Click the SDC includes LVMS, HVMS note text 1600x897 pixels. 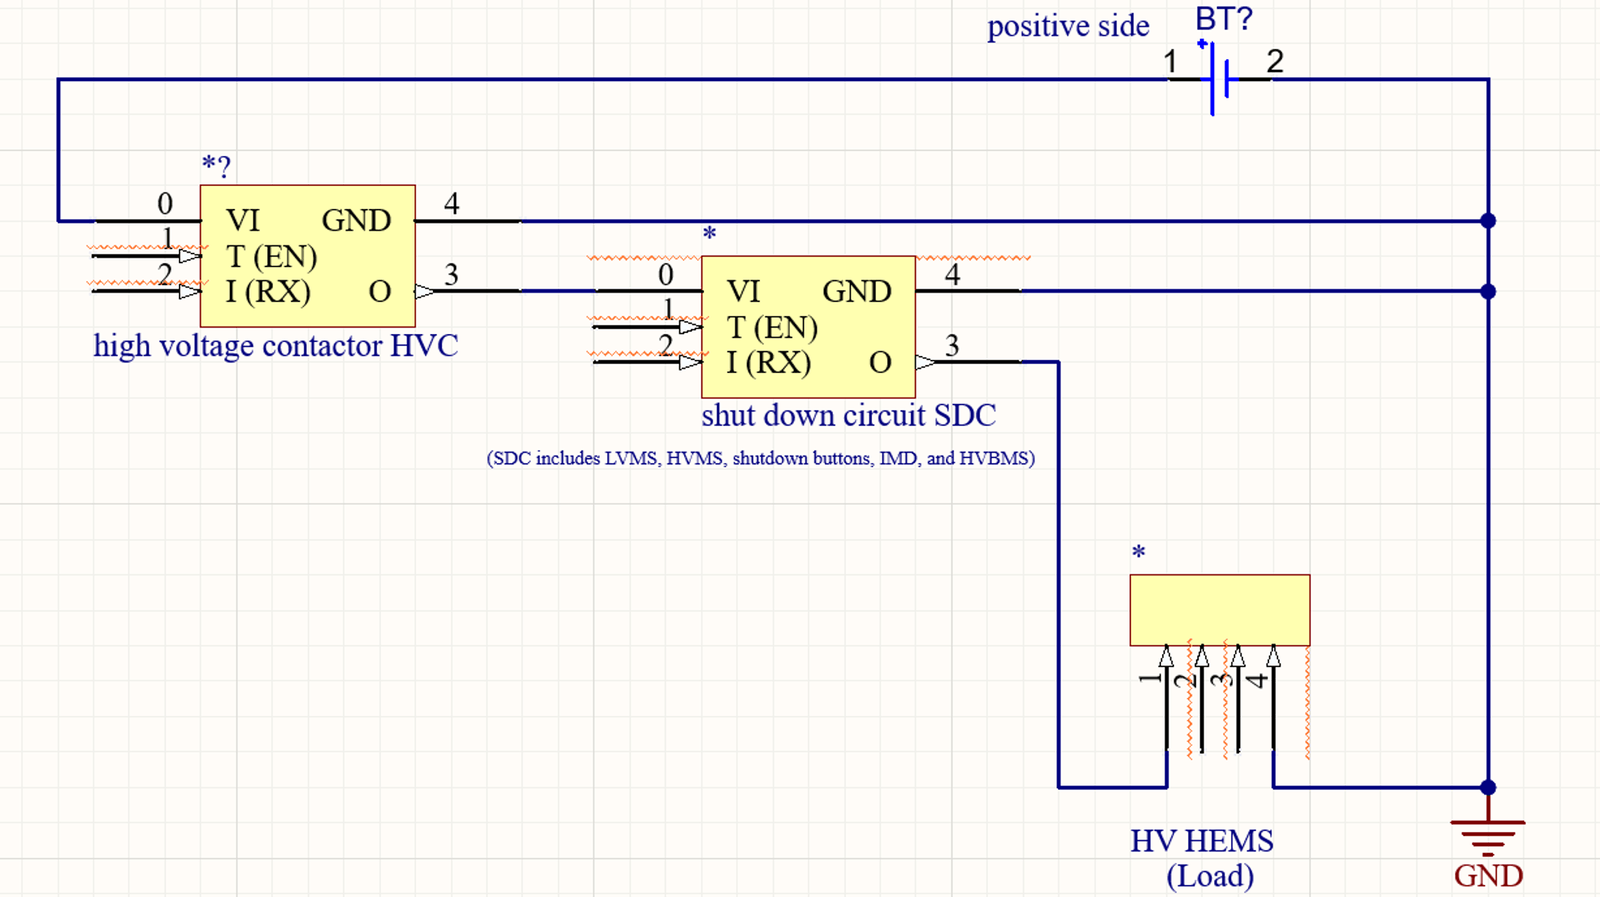tap(761, 458)
